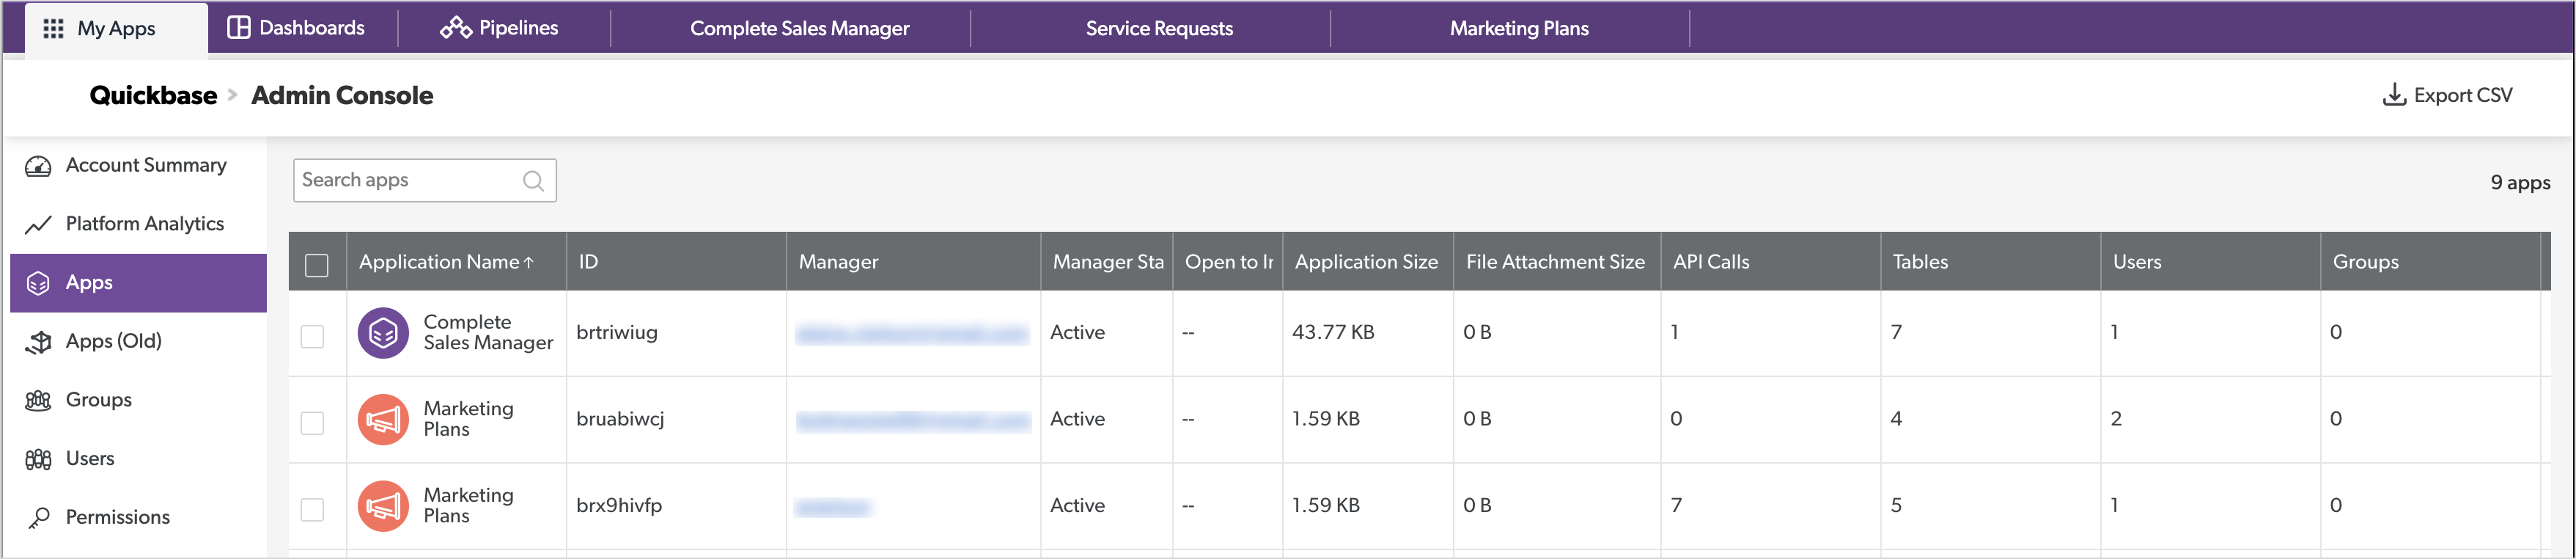
Task: Open Users in the sidebar
Action: 138,459
